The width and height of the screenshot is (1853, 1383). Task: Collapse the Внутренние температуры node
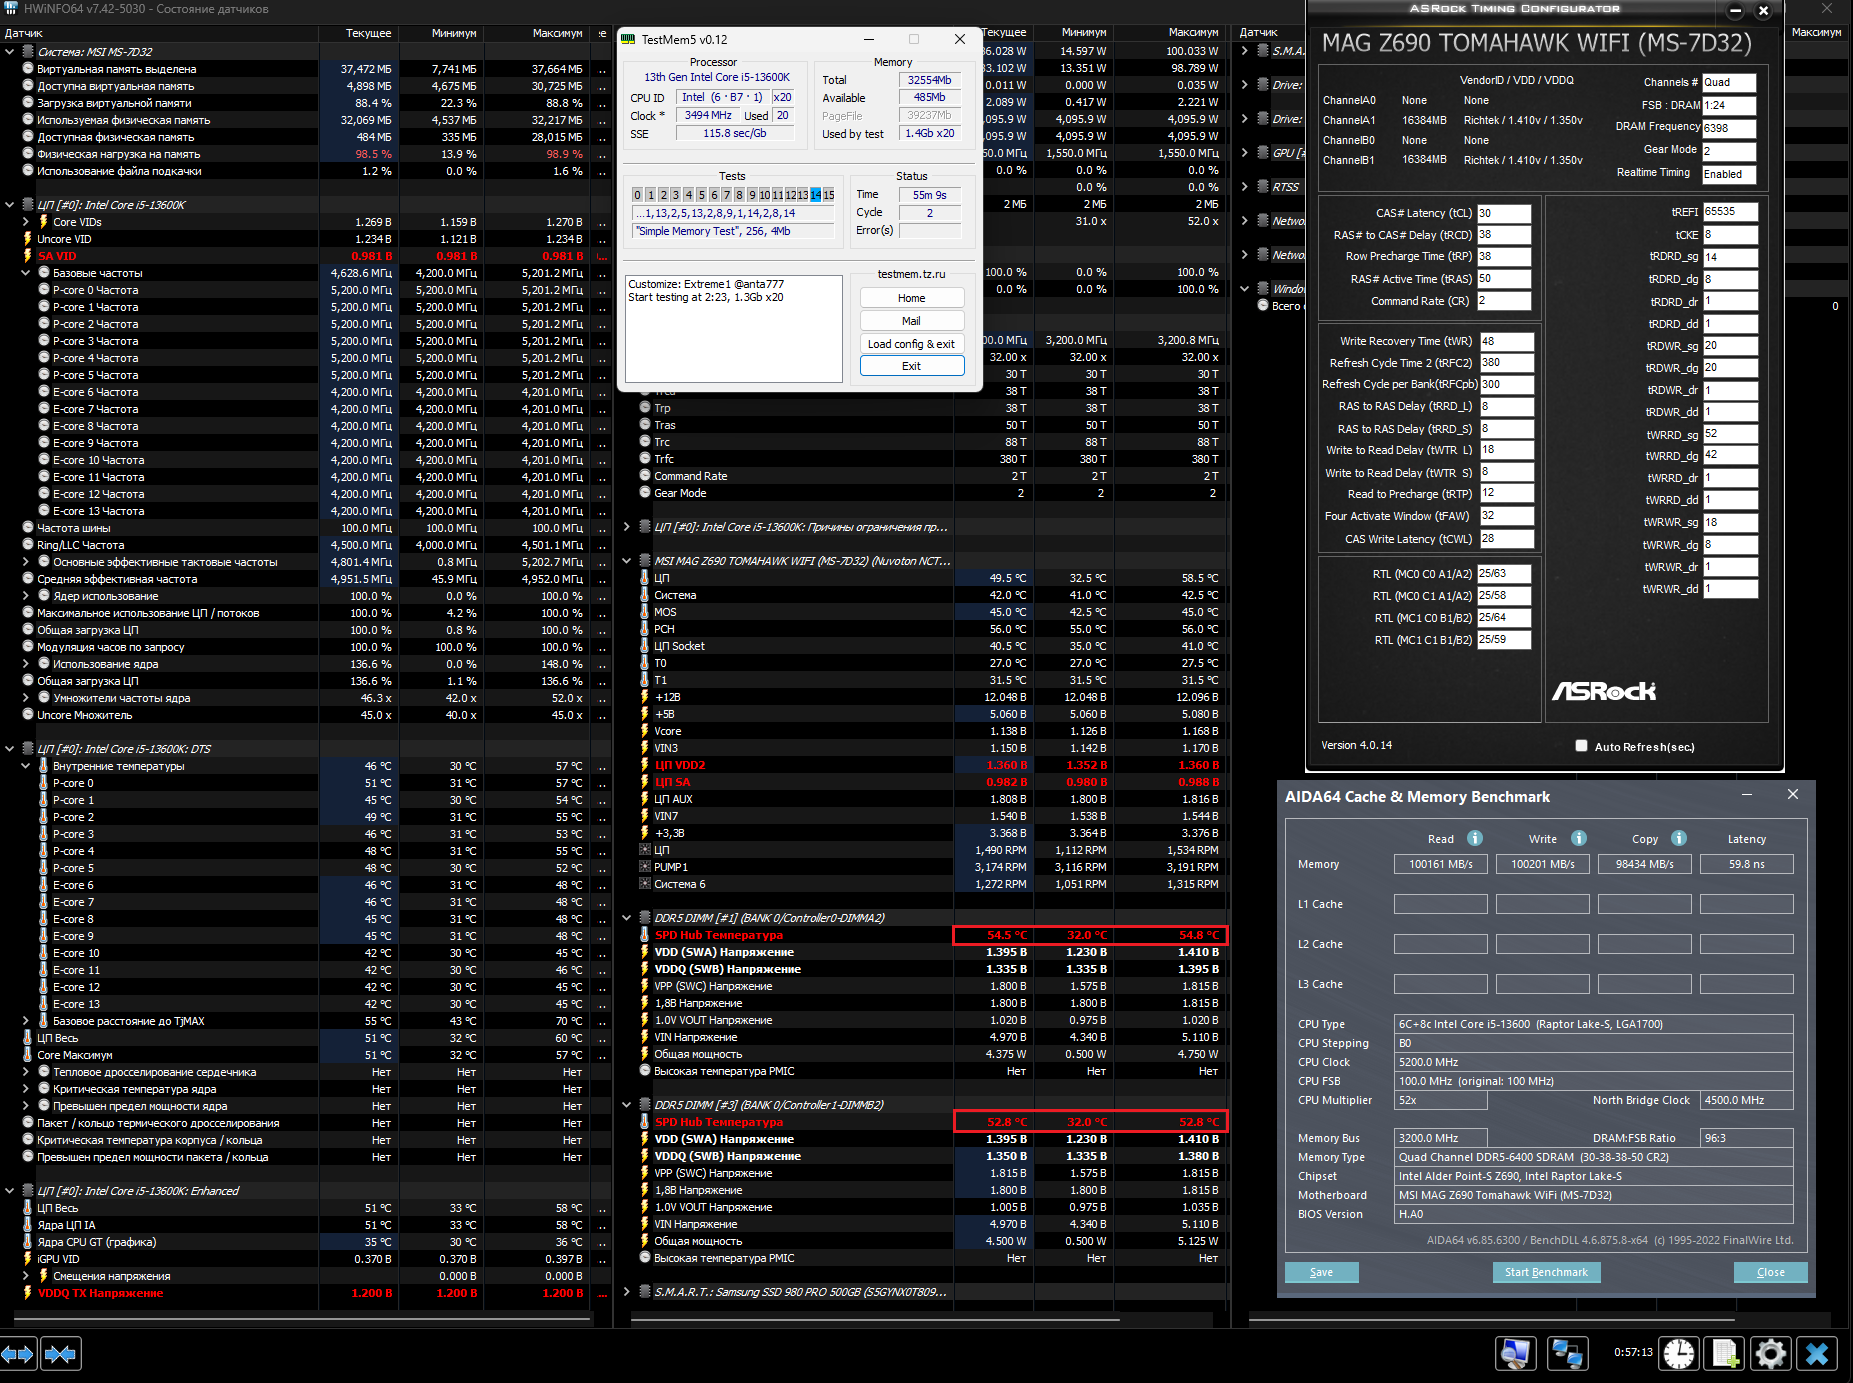click(26, 766)
